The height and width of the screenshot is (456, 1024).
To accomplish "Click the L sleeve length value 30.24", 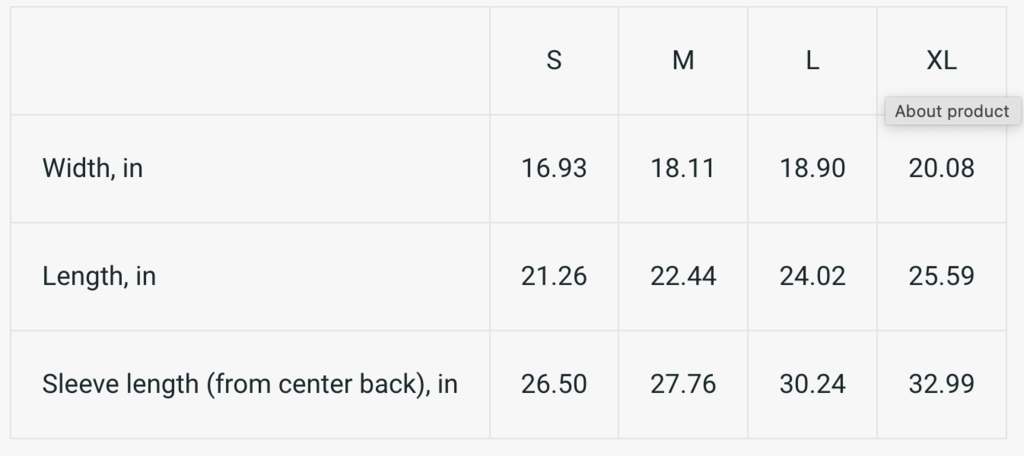I will pyautogui.click(x=812, y=384).
